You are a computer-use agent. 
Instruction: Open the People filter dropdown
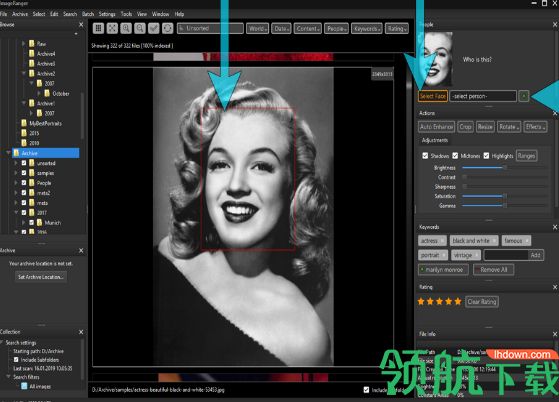tap(336, 29)
